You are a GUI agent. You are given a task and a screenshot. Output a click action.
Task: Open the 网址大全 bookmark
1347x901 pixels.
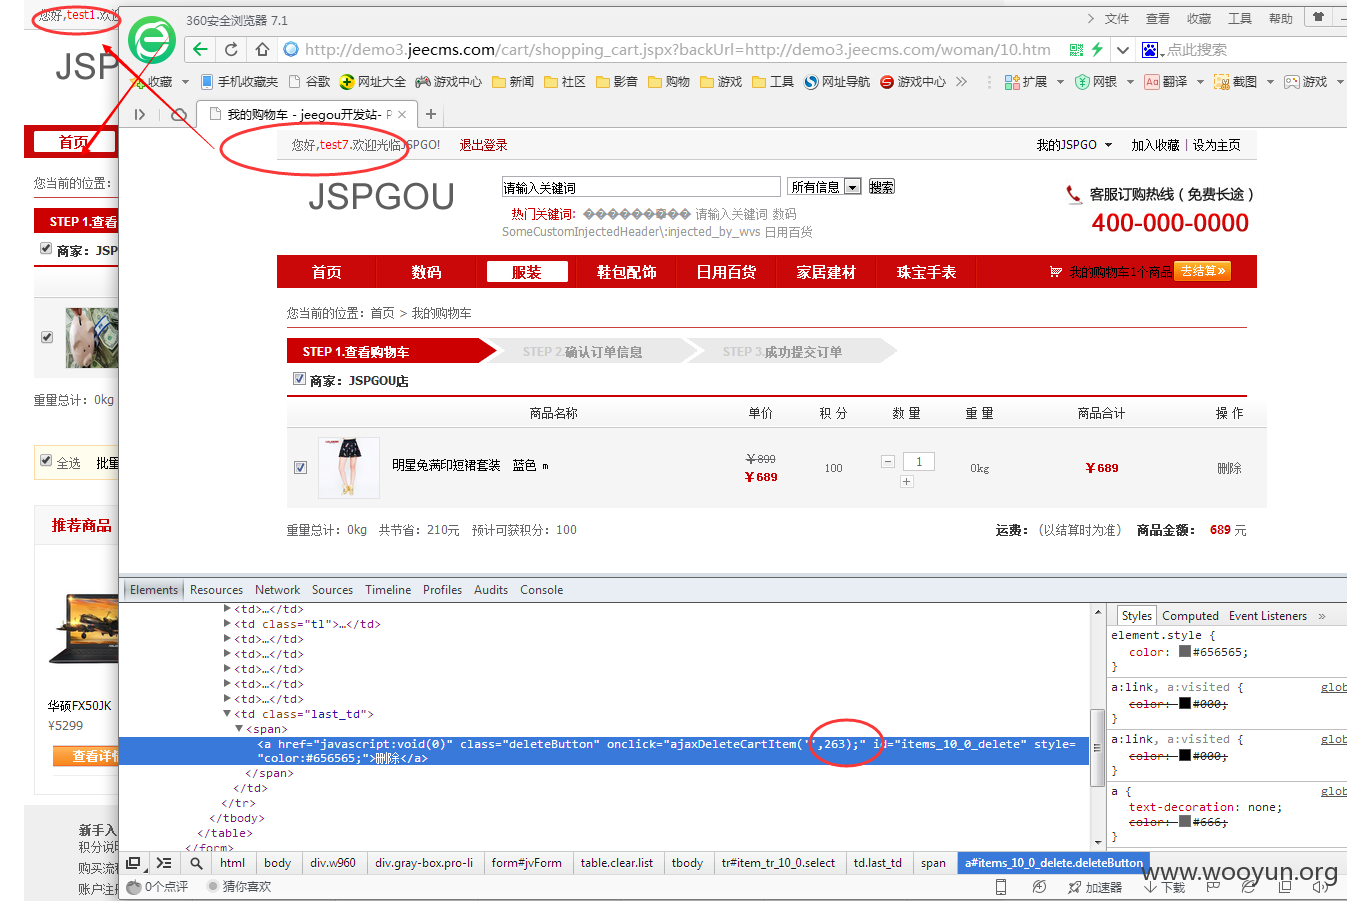coord(372,82)
